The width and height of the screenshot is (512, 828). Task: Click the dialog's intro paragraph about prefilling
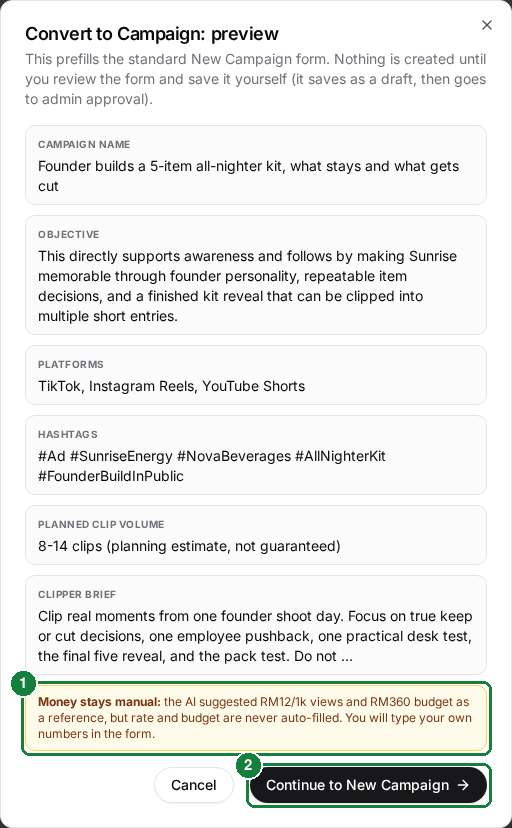pos(255,79)
